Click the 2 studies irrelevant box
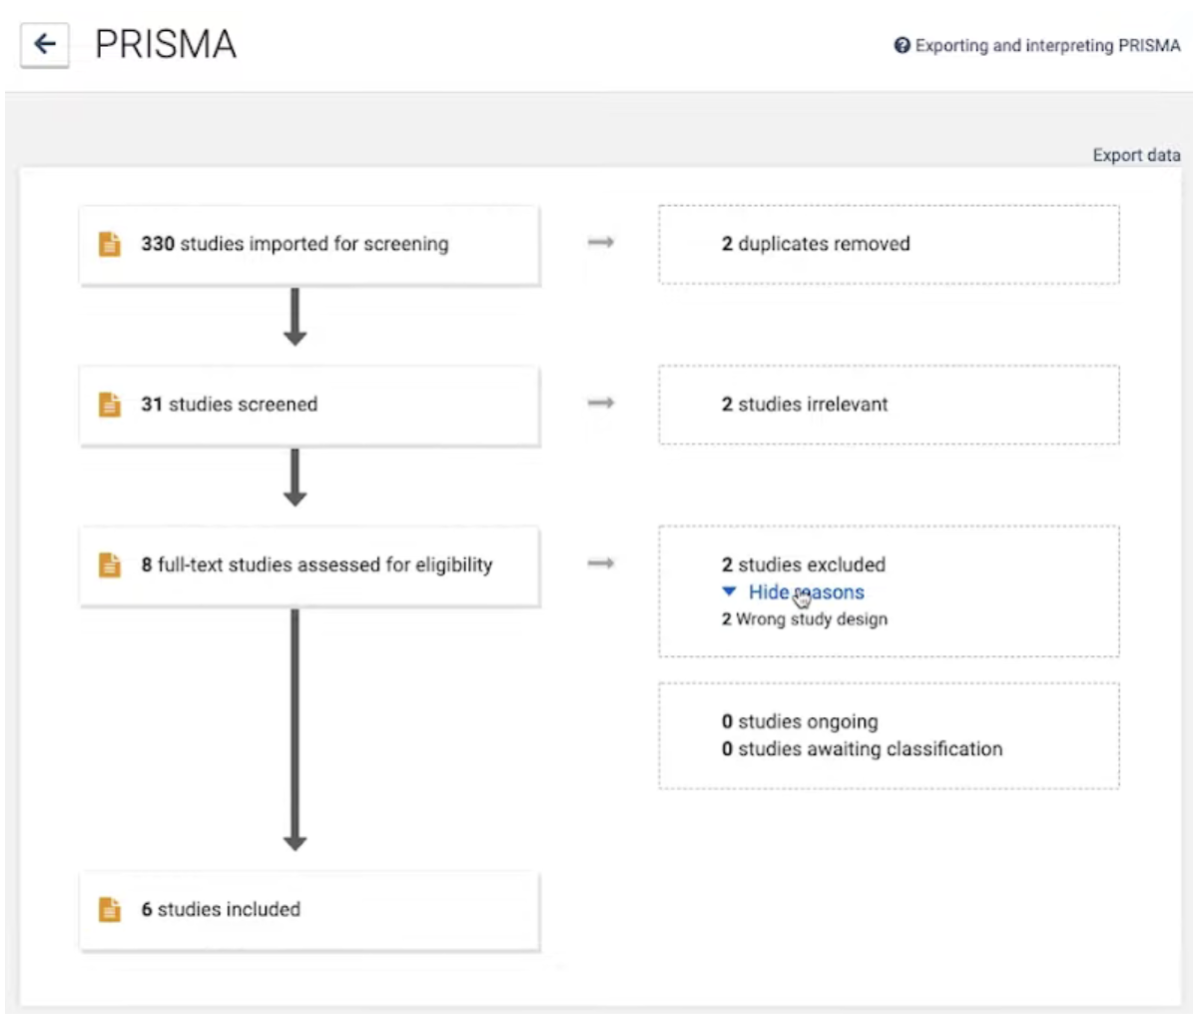1200x1021 pixels. click(888, 405)
